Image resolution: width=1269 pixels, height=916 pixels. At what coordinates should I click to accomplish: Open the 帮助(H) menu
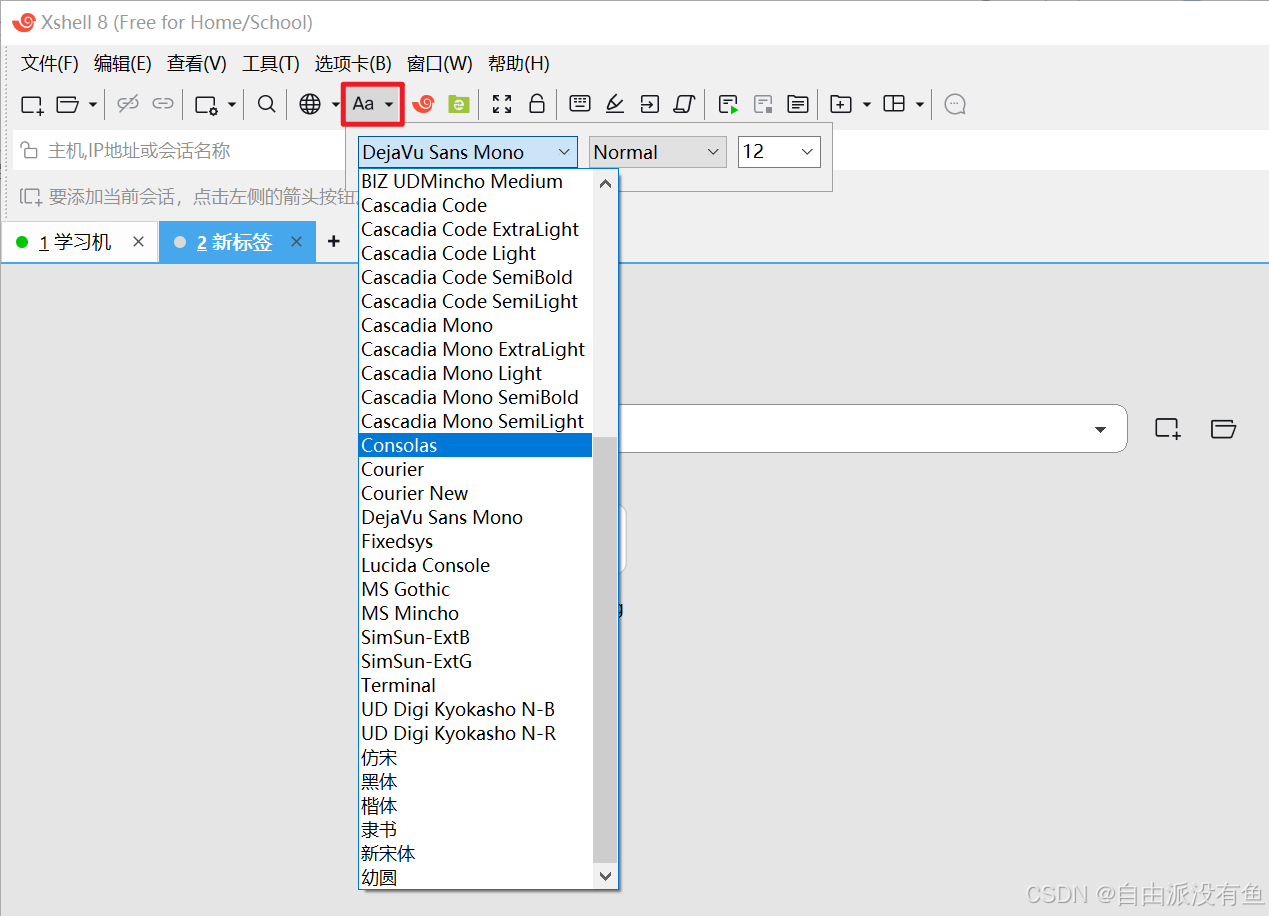pyautogui.click(x=519, y=64)
